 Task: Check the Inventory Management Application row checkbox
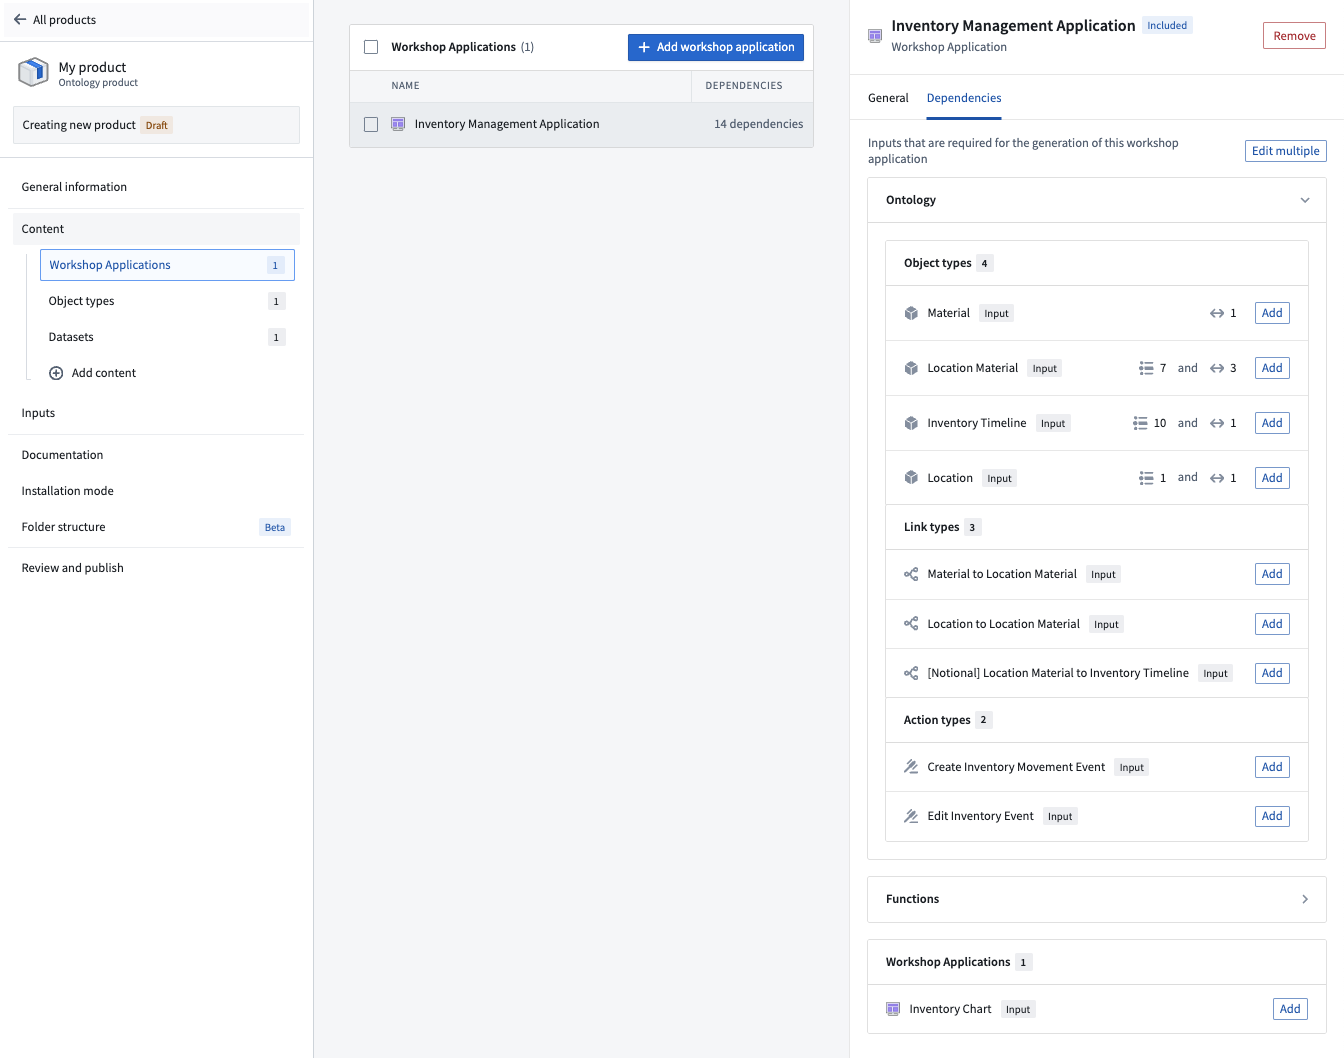[x=371, y=124]
